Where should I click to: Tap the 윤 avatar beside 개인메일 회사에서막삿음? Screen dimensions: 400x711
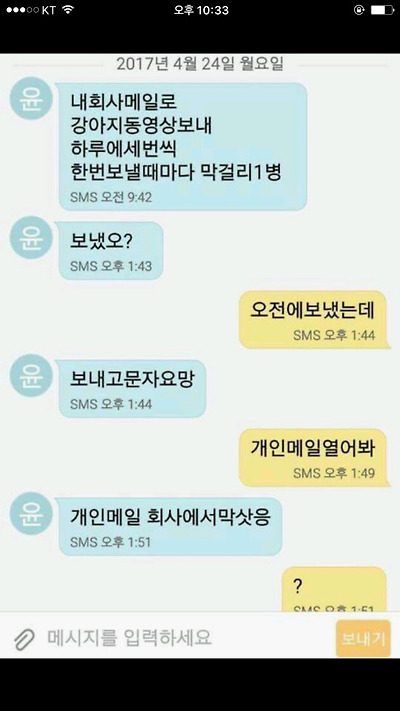tap(31, 513)
